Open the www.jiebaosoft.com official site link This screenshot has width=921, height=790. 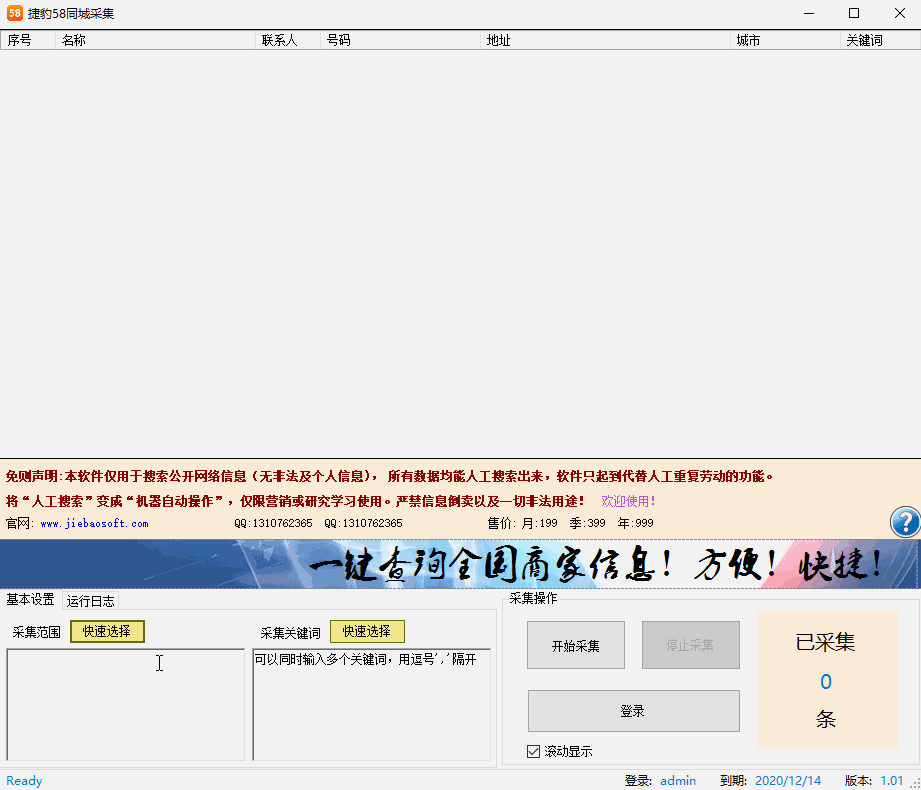point(95,523)
